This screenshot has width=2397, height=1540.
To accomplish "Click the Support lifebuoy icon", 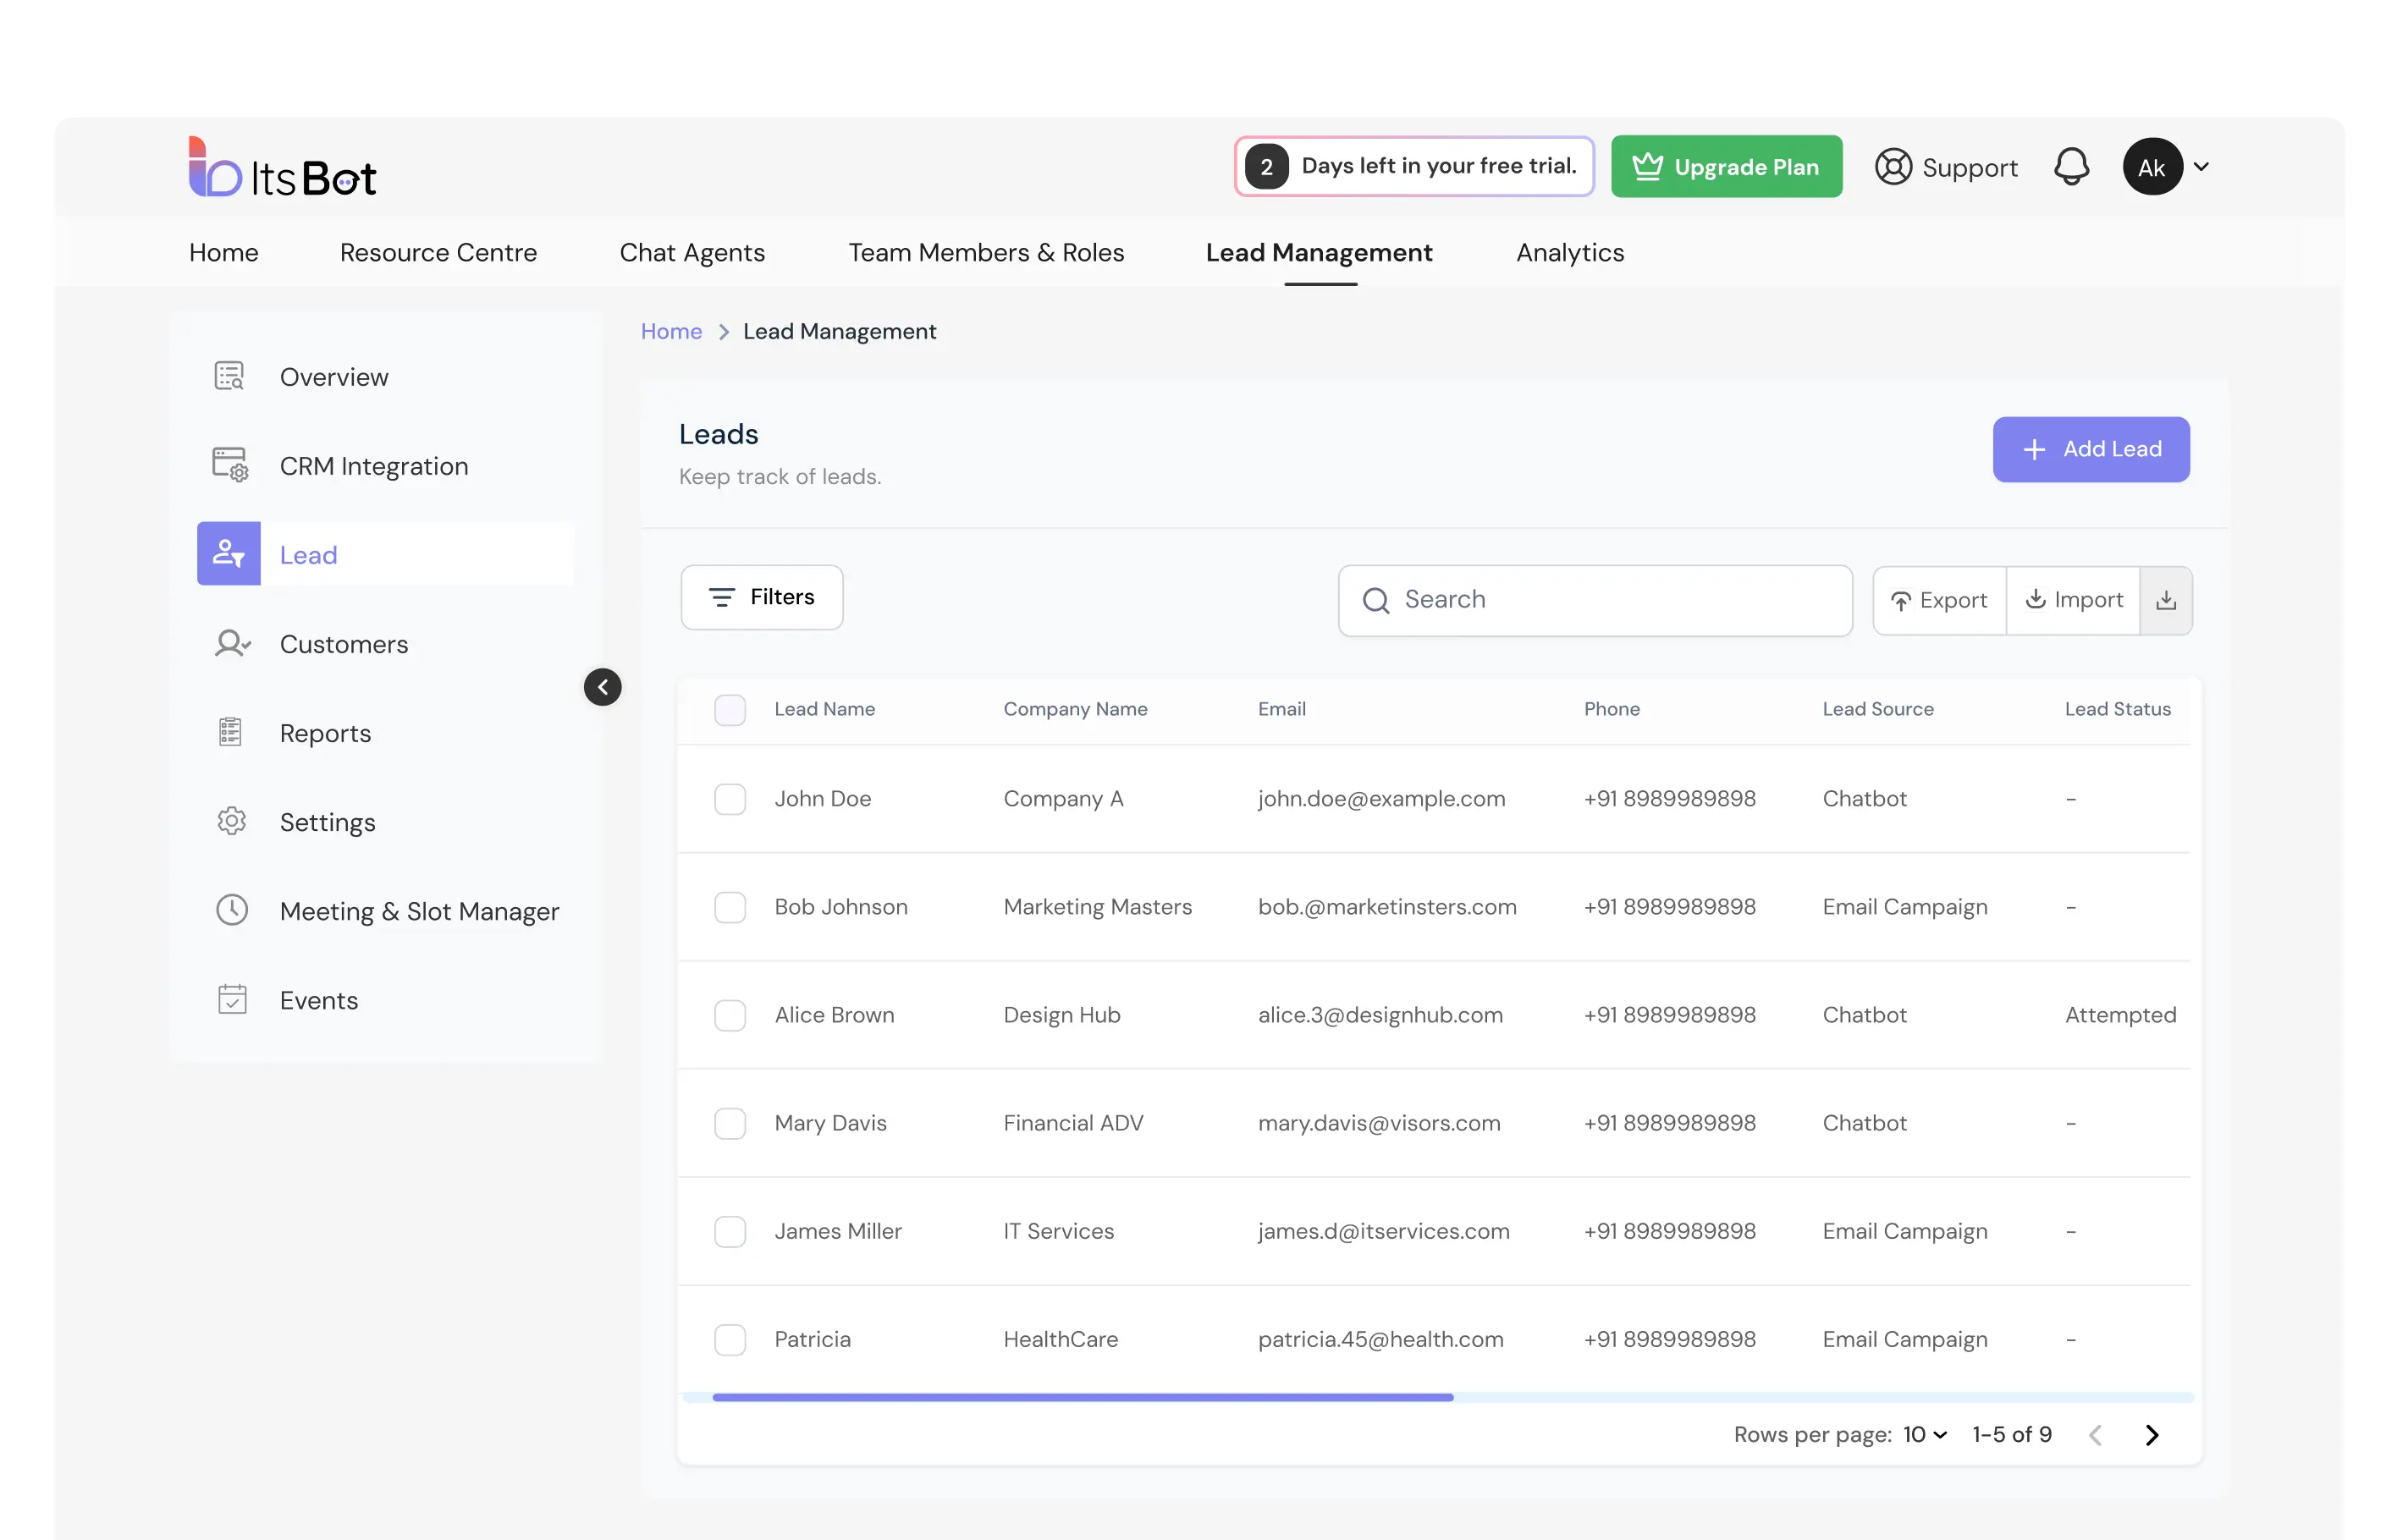I will (x=1892, y=167).
